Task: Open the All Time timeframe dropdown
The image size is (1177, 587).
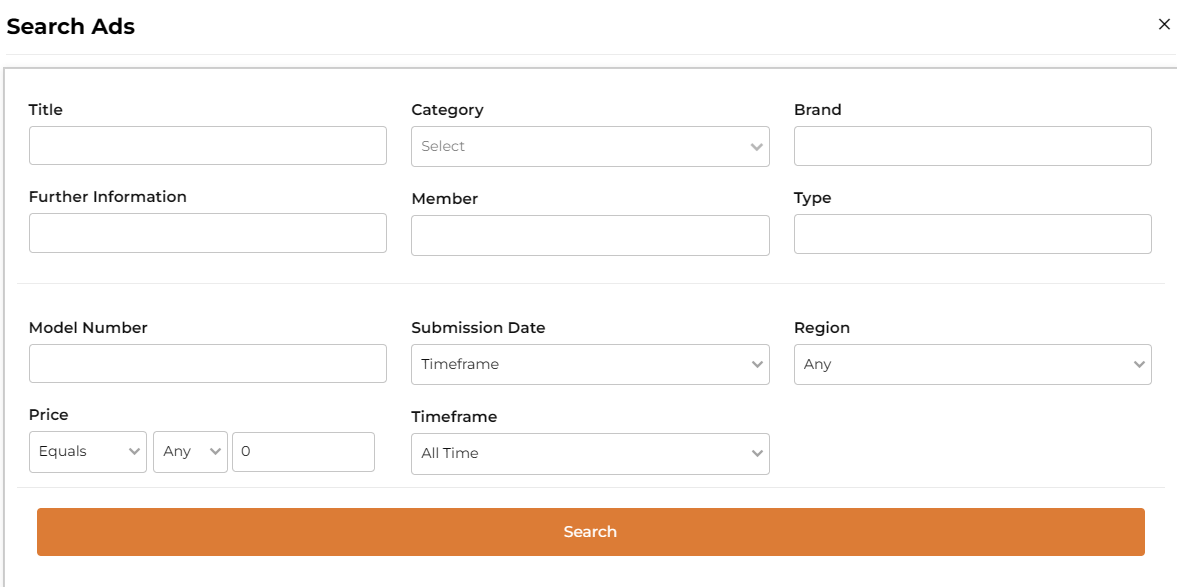Action: point(590,454)
